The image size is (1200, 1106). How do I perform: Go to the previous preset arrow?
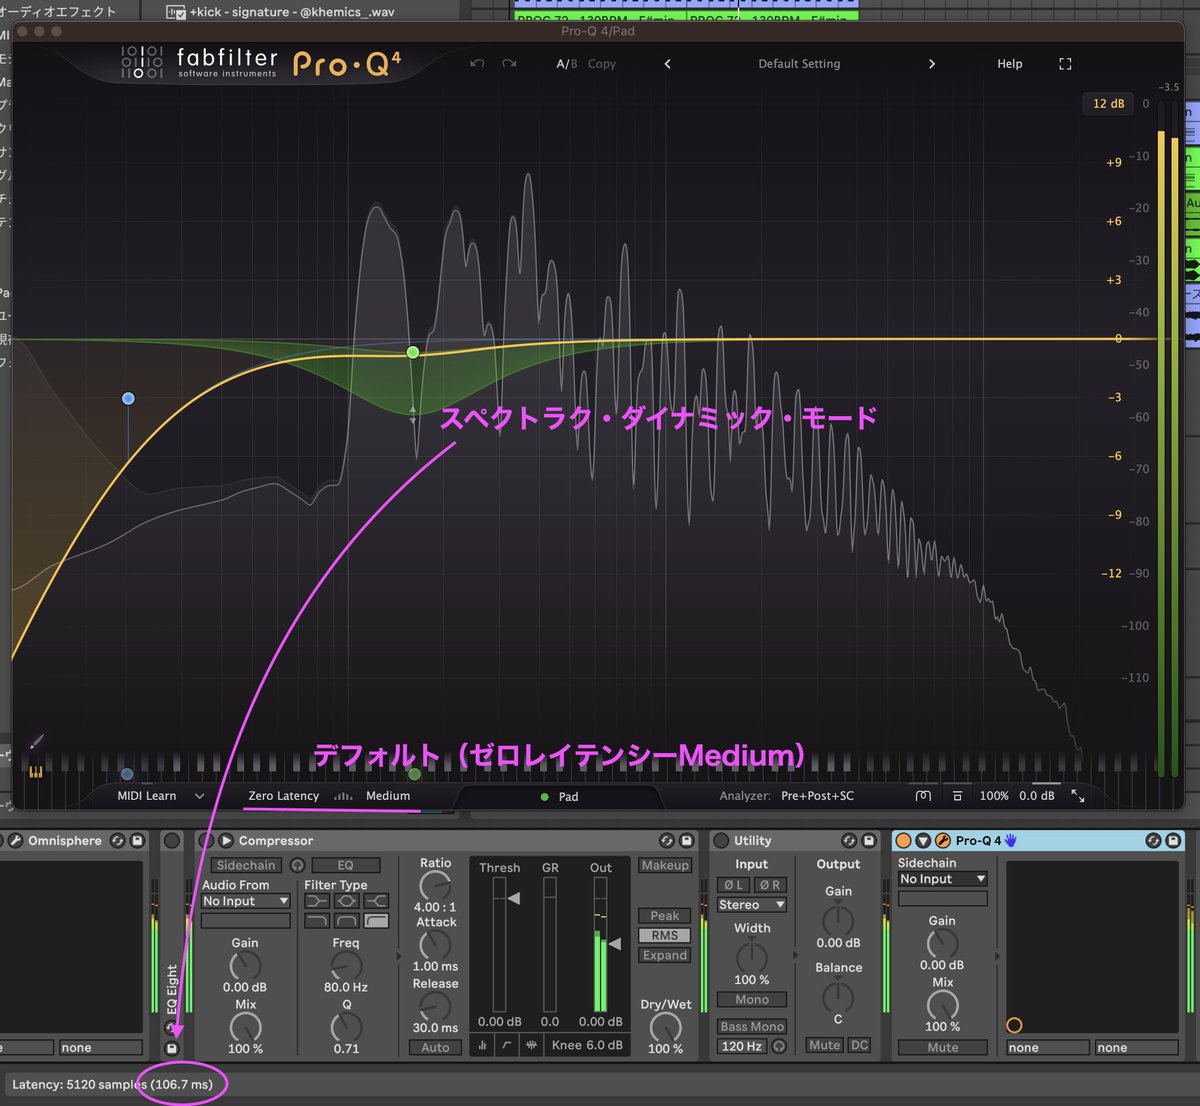[x=667, y=64]
